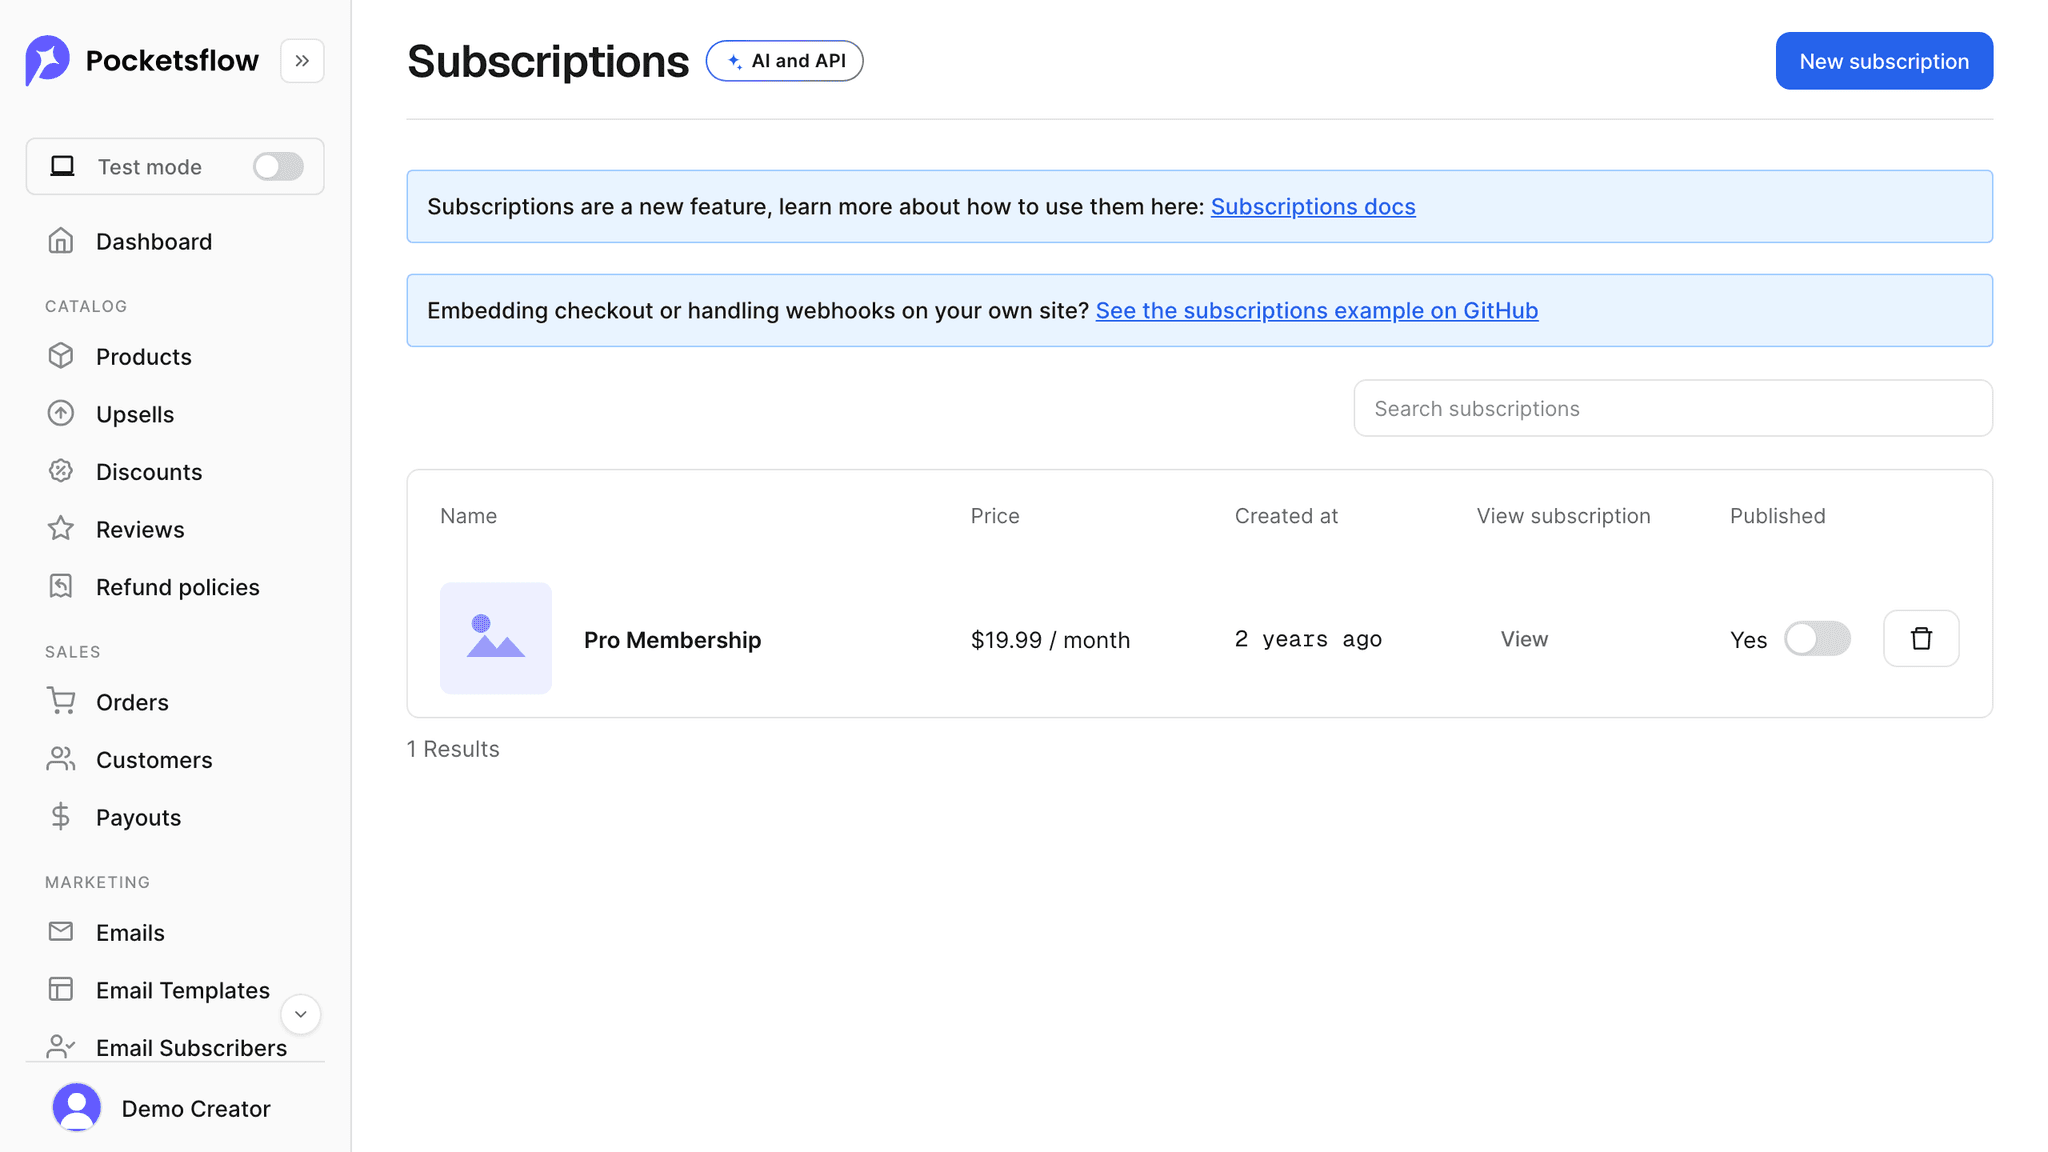
Task: Click the 2 years ago cell
Action: (x=1308, y=640)
